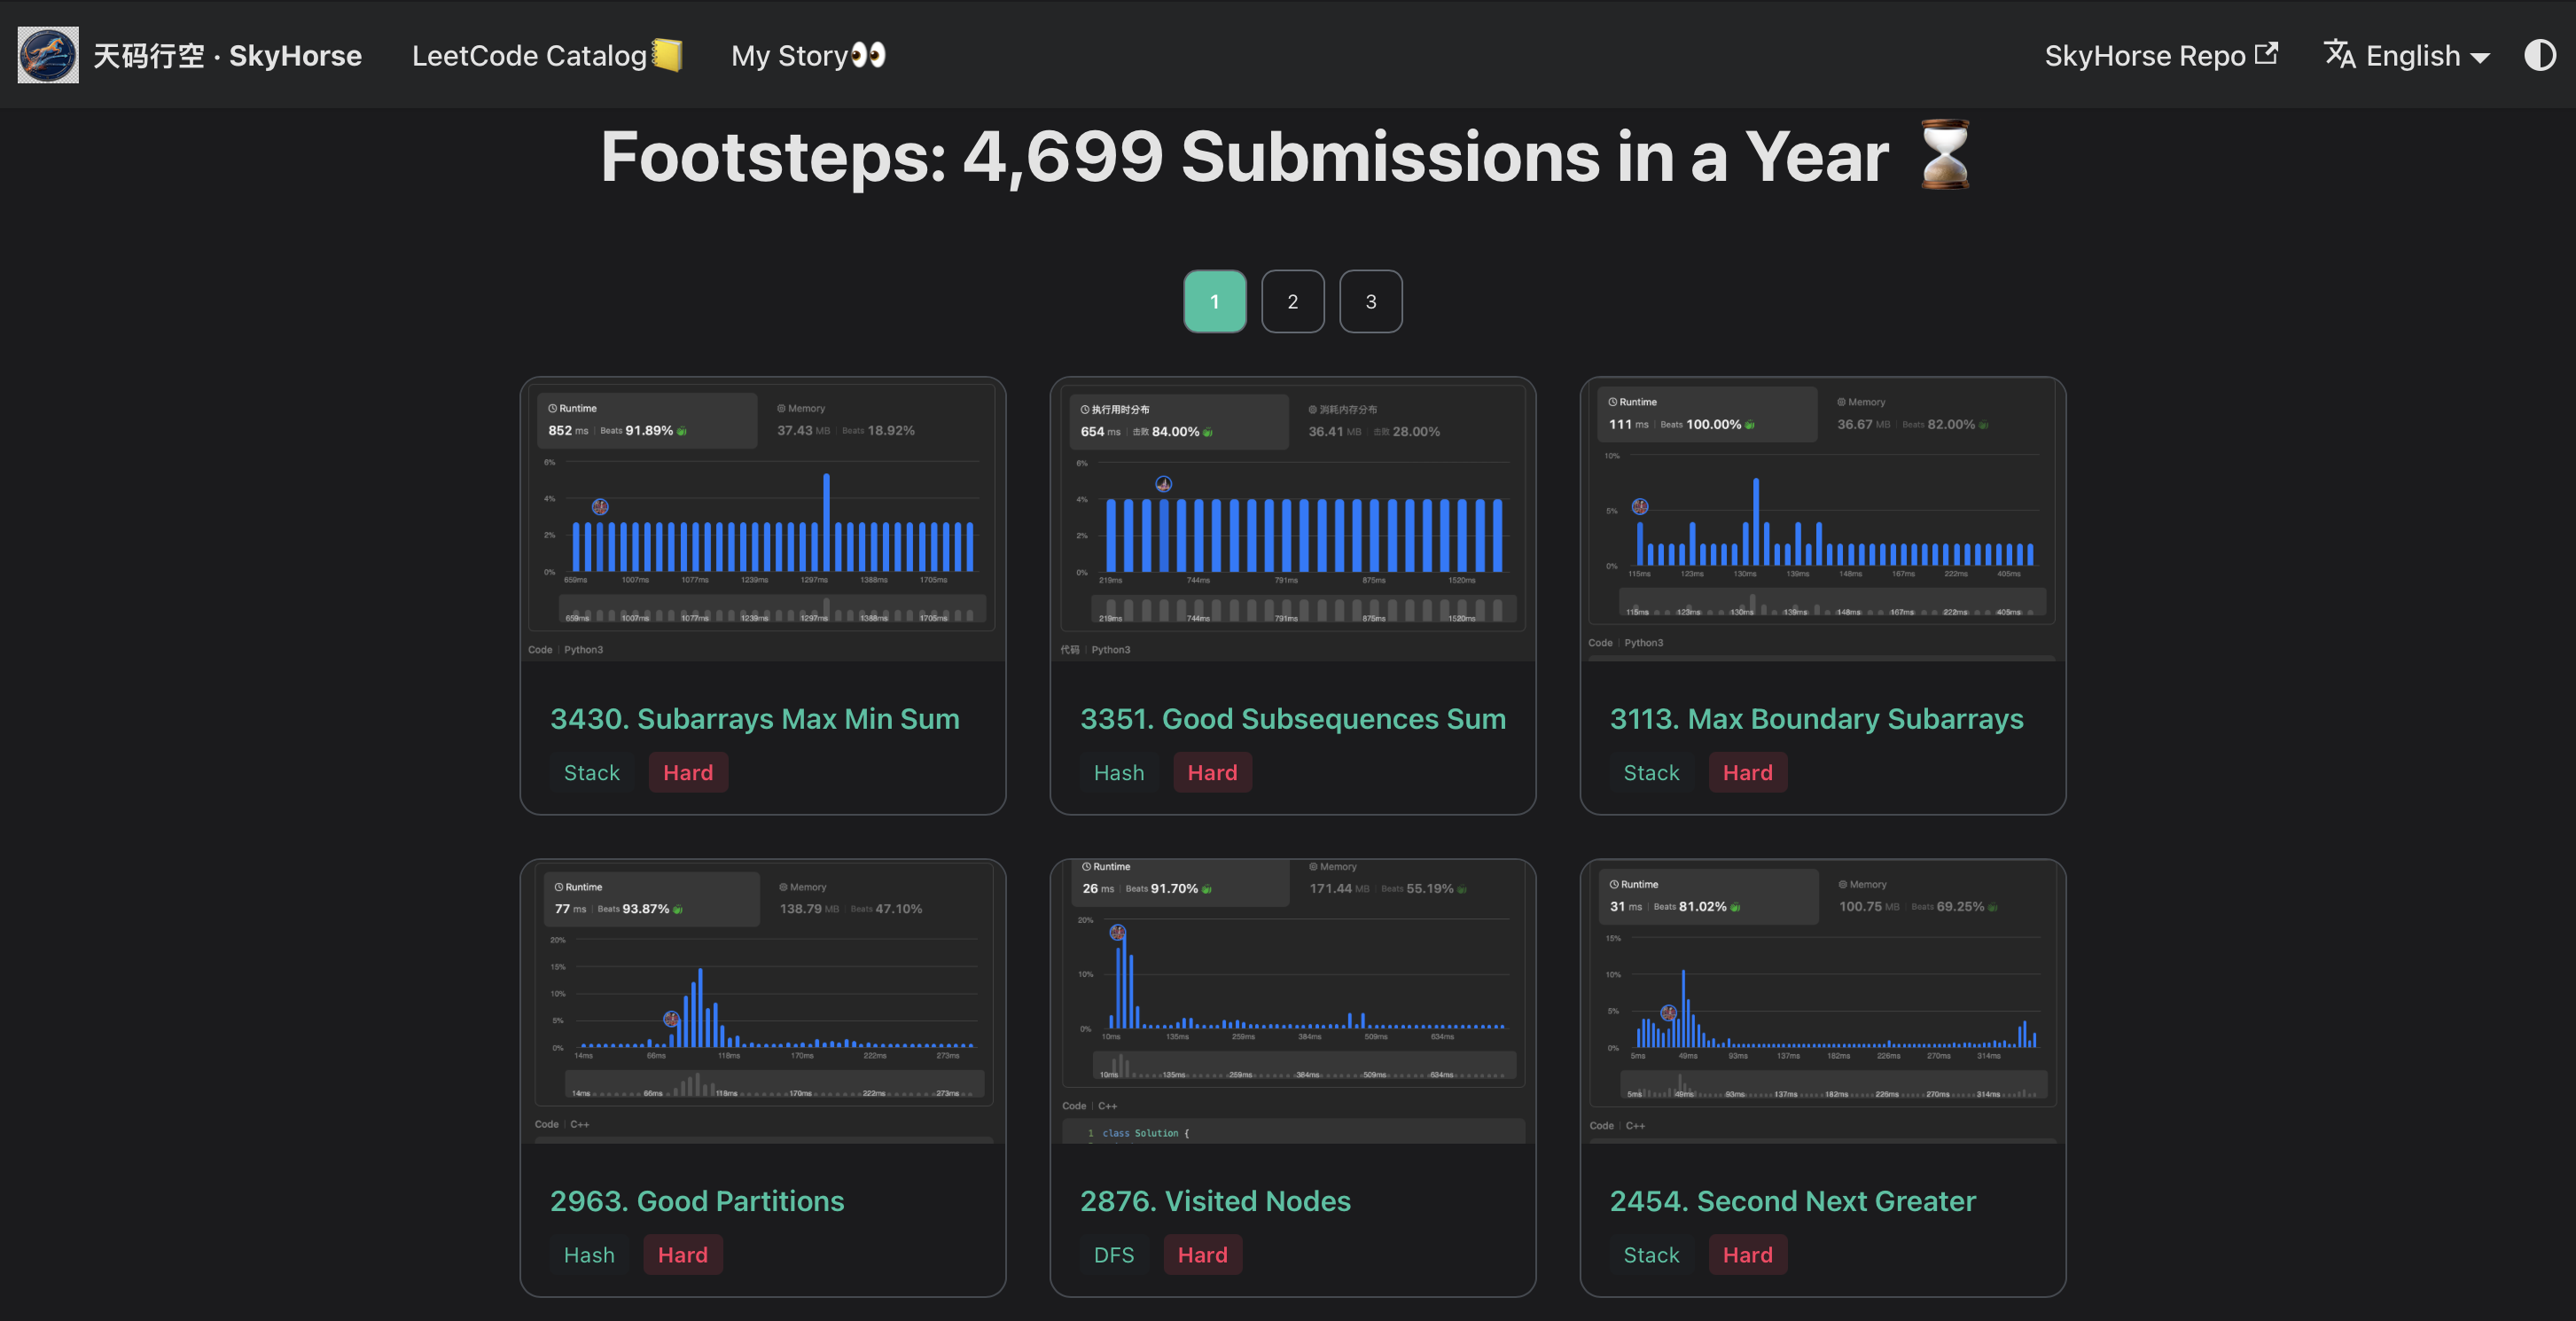
Task: Click the DFS tag under Visited Nodes
Action: 1113,1254
